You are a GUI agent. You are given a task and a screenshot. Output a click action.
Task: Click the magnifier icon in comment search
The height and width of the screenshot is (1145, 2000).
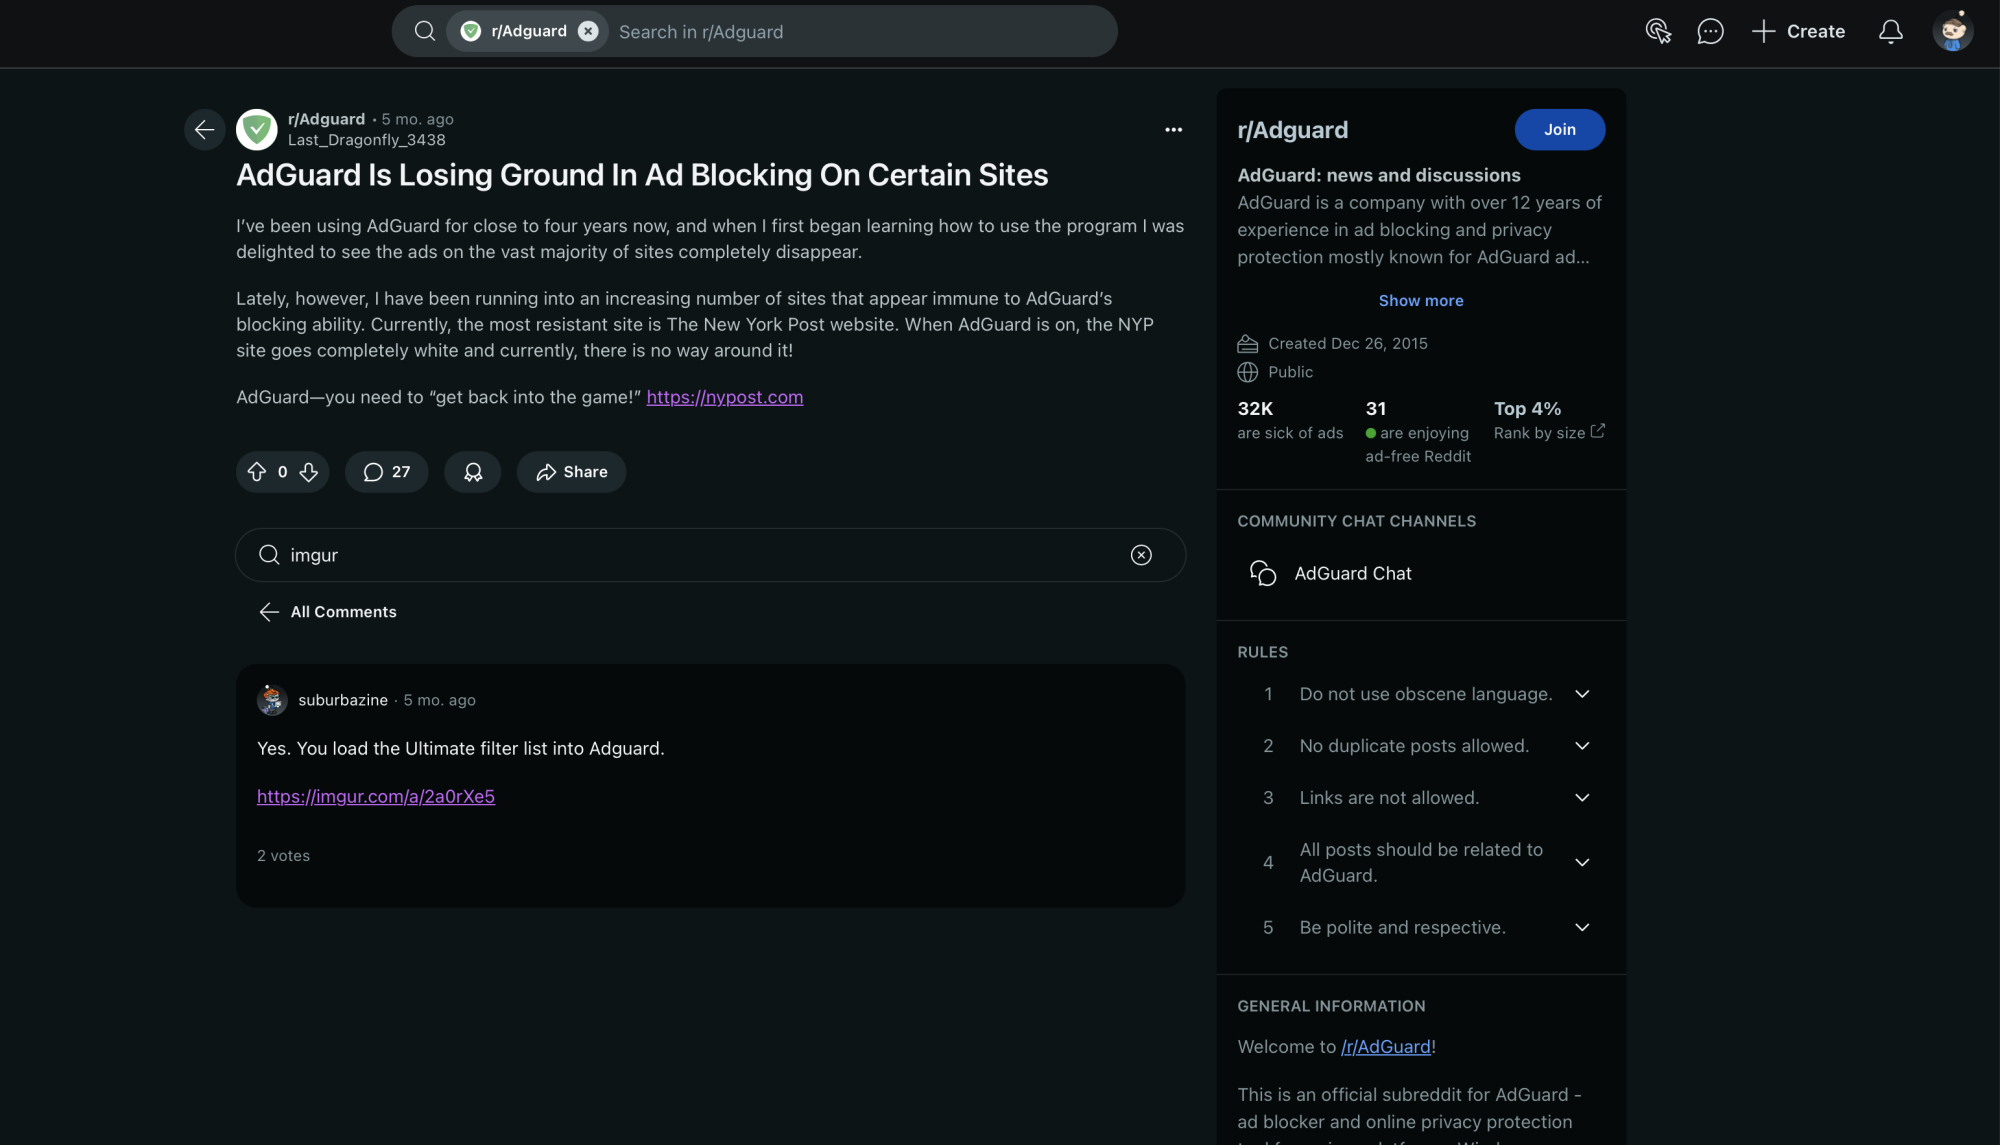coord(269,555)
